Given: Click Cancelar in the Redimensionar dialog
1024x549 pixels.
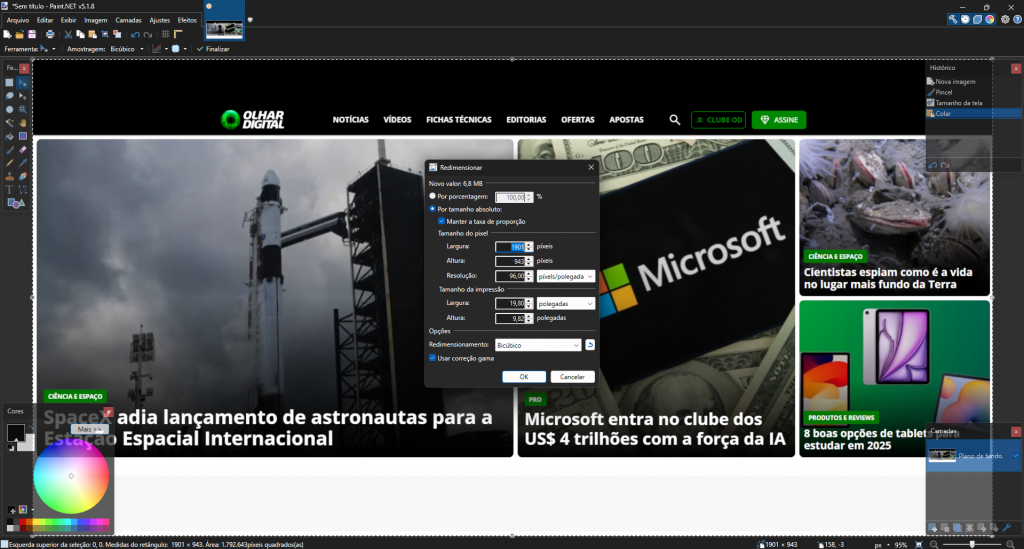Looking at the screenshot, I should [x=572, y=377].
